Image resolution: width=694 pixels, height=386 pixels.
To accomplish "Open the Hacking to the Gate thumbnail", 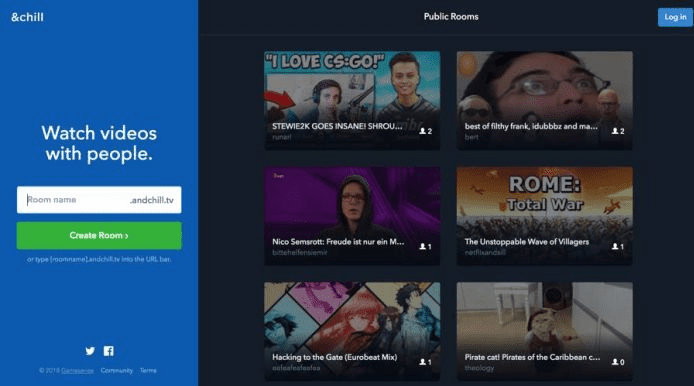I will click(352, 331).
